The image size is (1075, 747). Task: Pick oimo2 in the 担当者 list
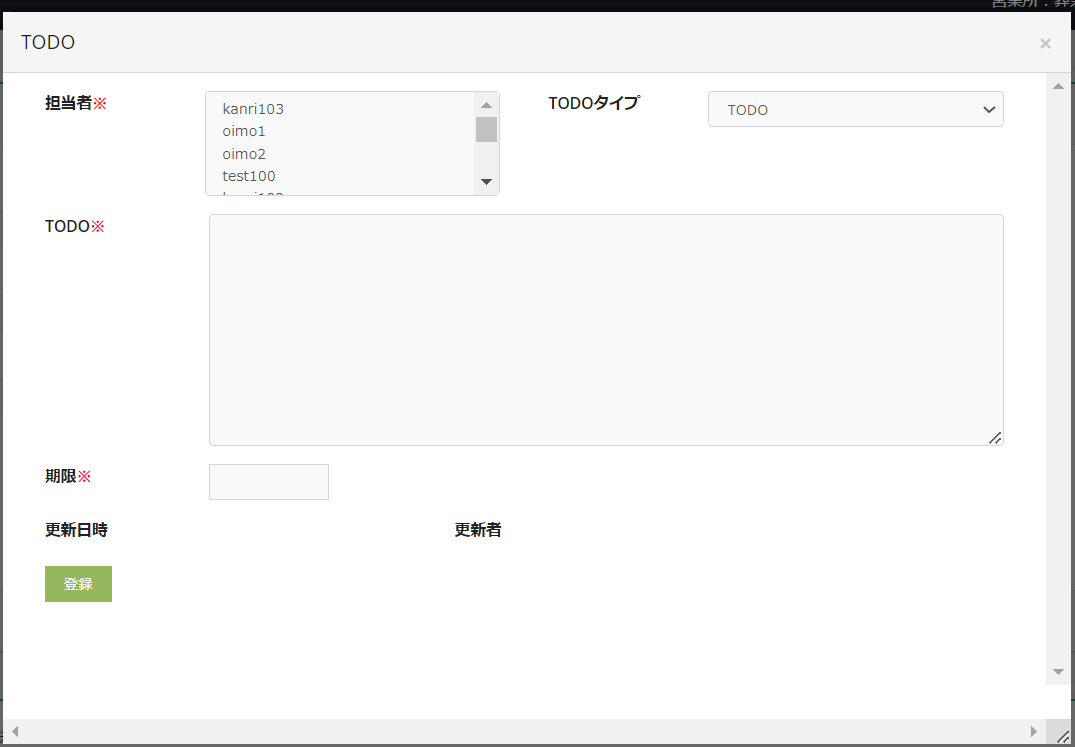coord(244,154)
